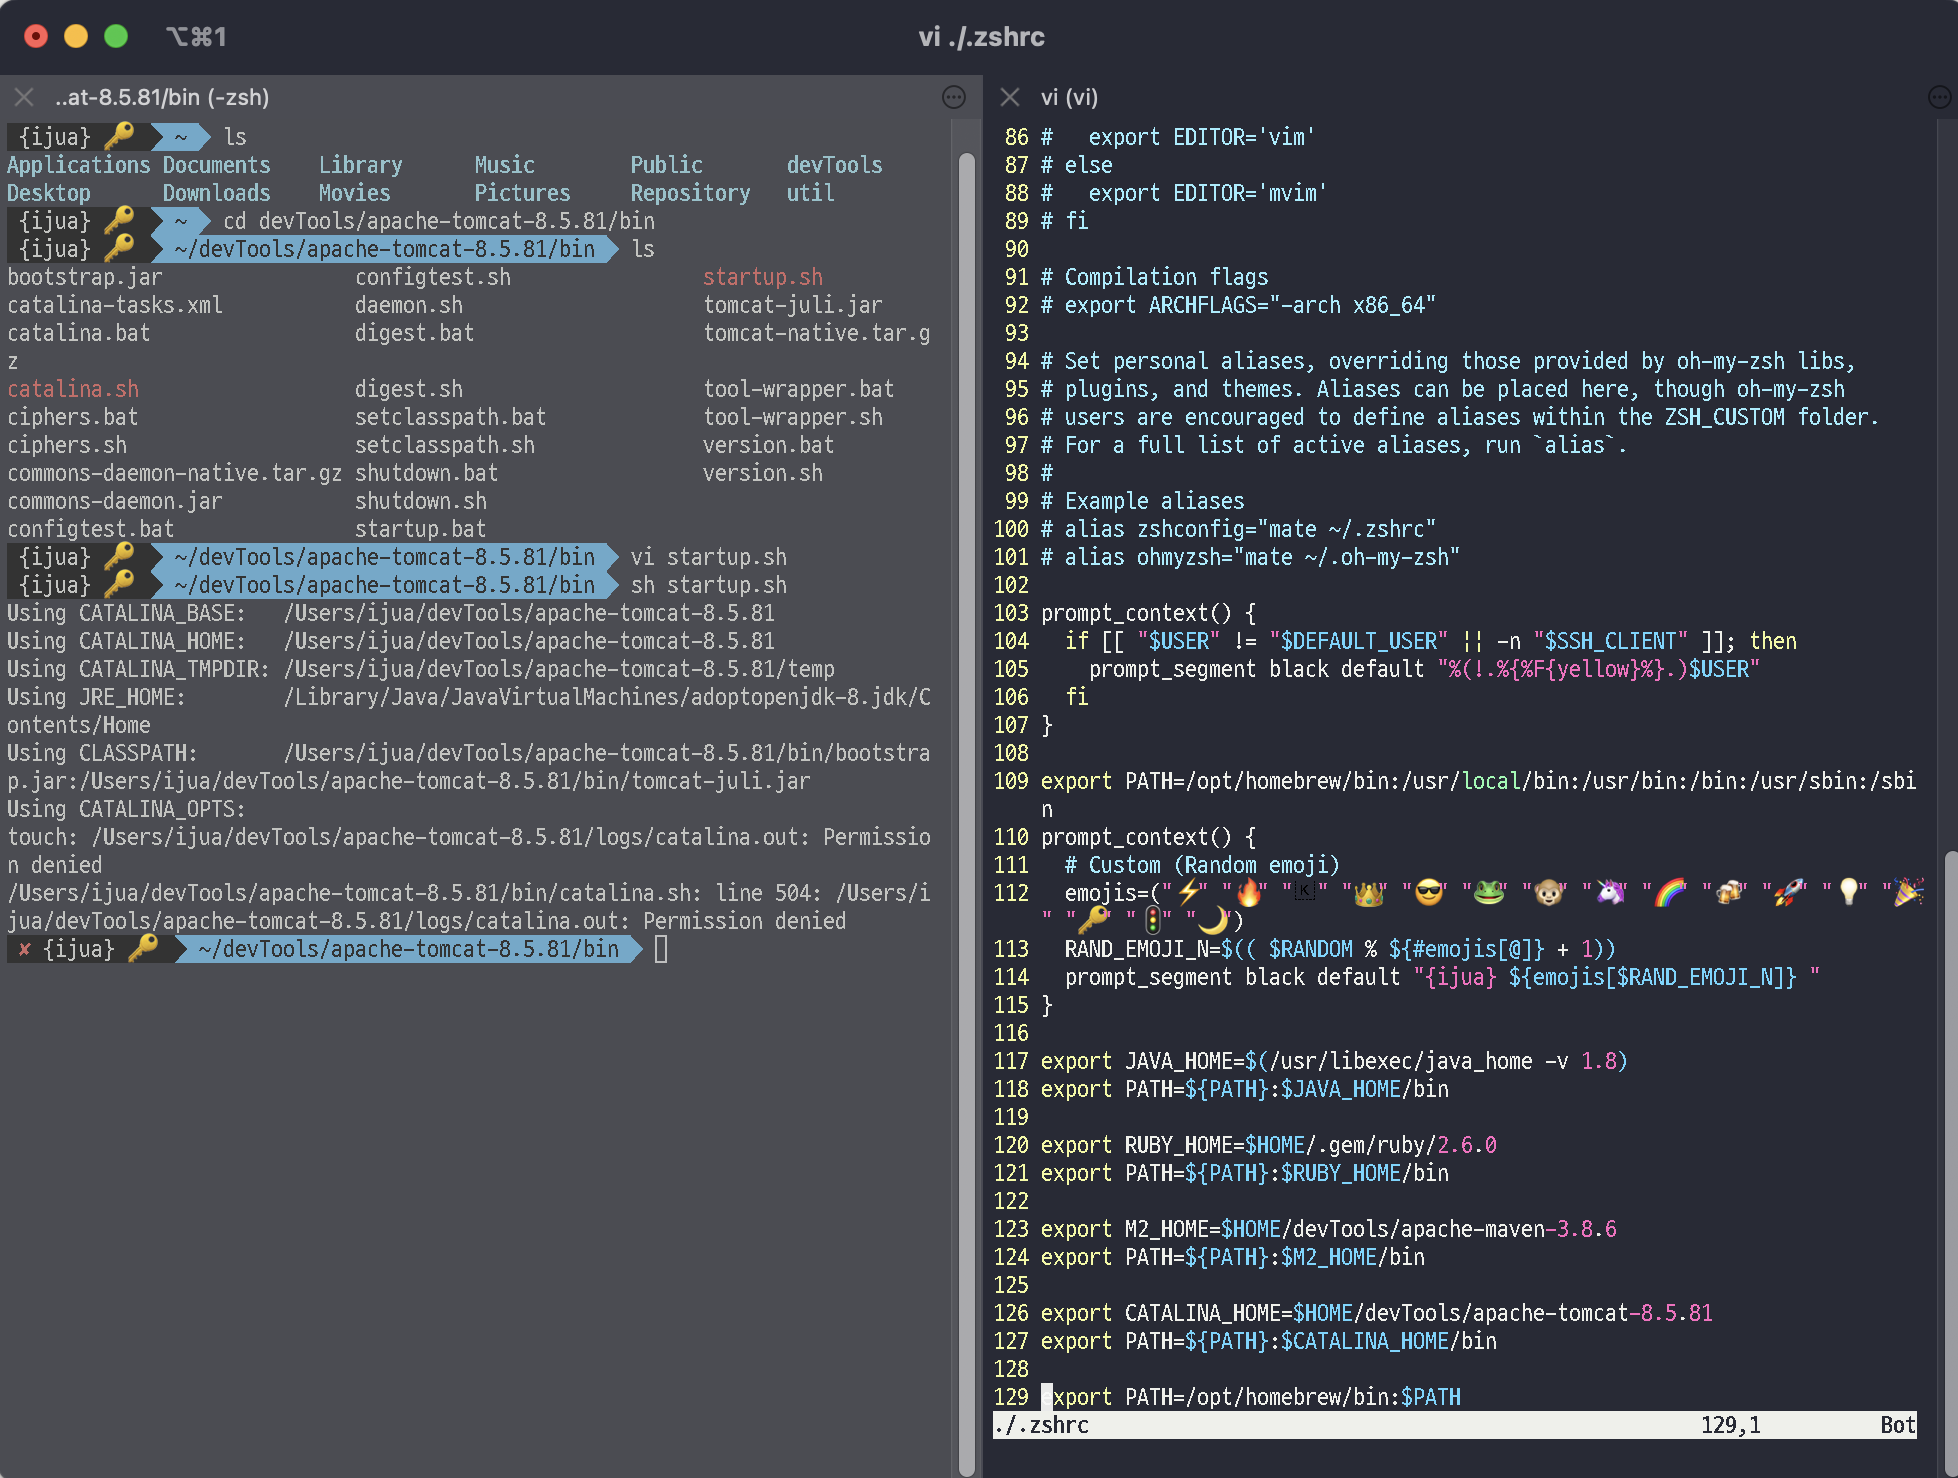
Task: Click the "129,1" cursor position in vim statusline
Action: 1731,1425
